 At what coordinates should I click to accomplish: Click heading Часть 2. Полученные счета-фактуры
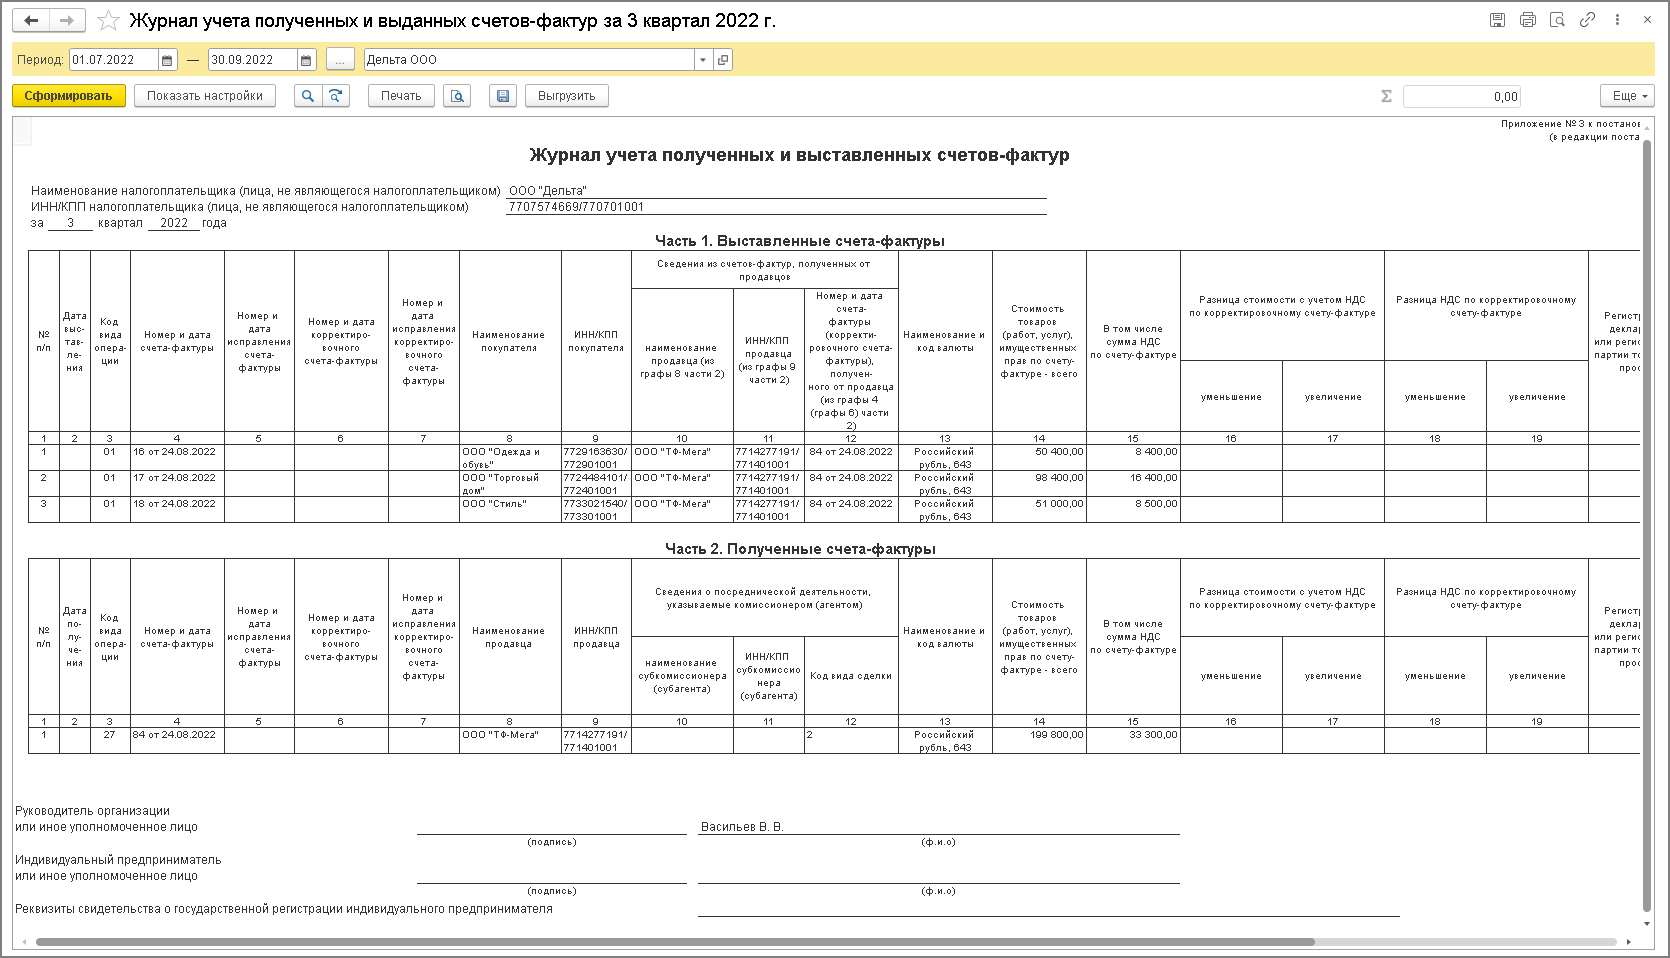(800, 549)
